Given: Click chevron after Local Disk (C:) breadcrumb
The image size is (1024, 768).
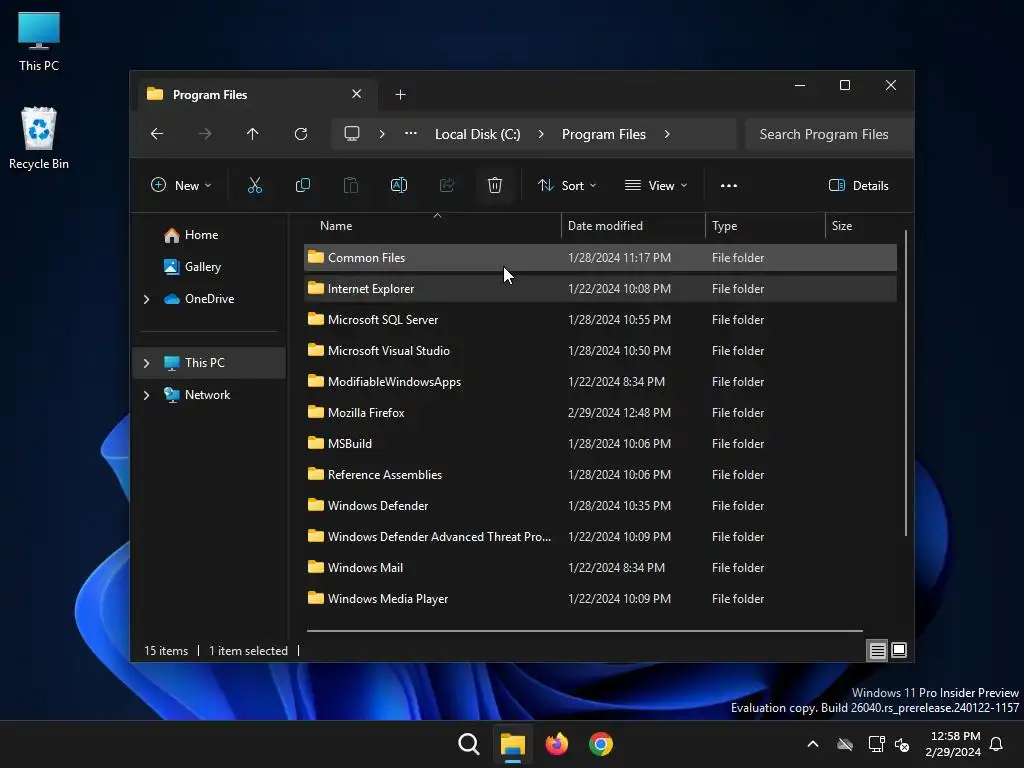Looking at the screenshot, I should [x=541, y=134].
